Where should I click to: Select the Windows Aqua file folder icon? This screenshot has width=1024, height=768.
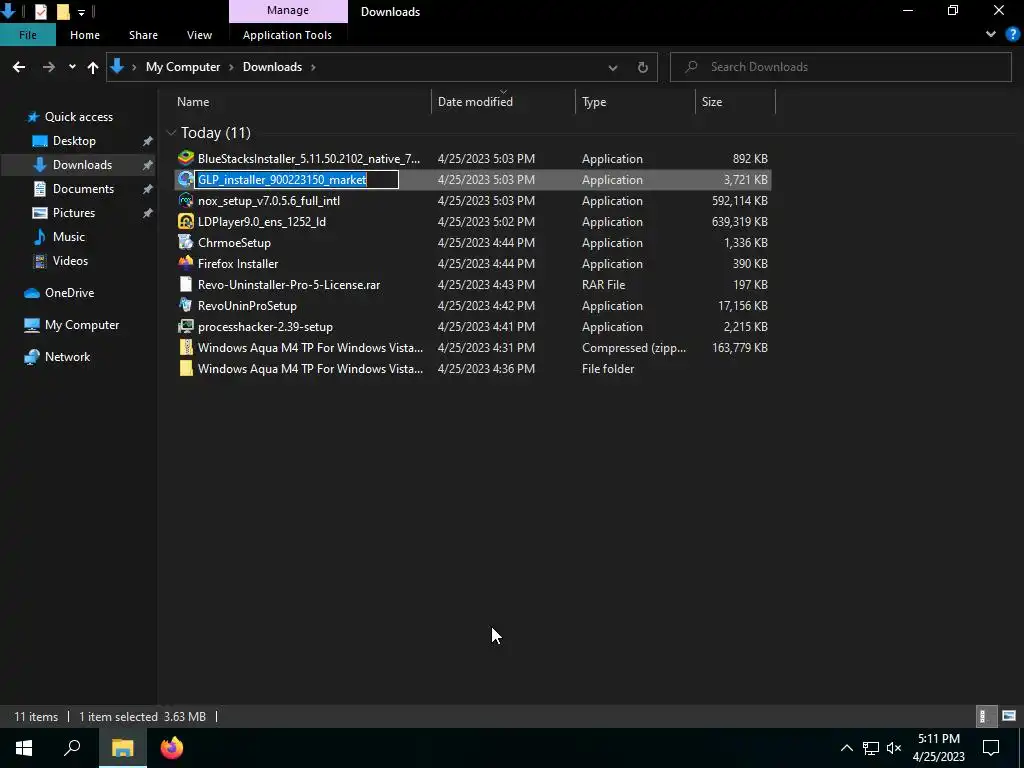click(186, 368)
